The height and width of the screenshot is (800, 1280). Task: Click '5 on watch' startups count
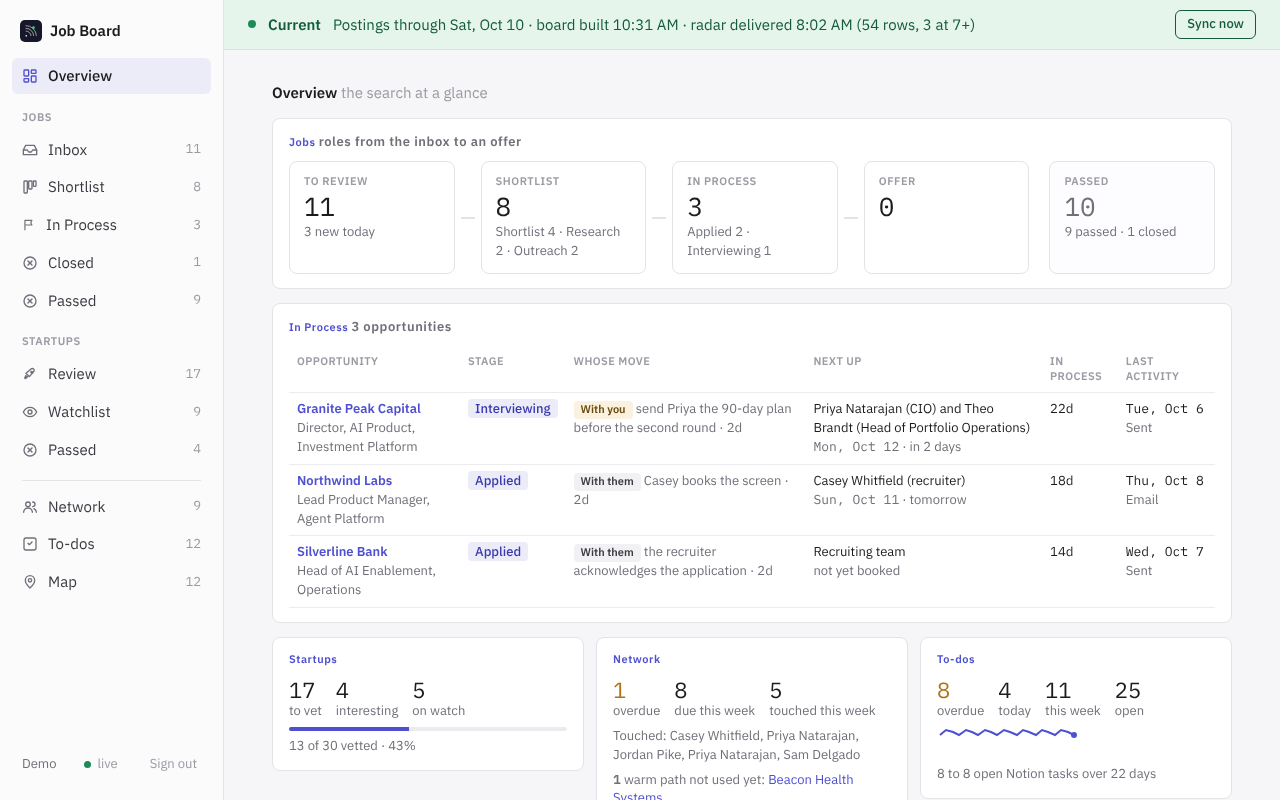click(438, 699)
